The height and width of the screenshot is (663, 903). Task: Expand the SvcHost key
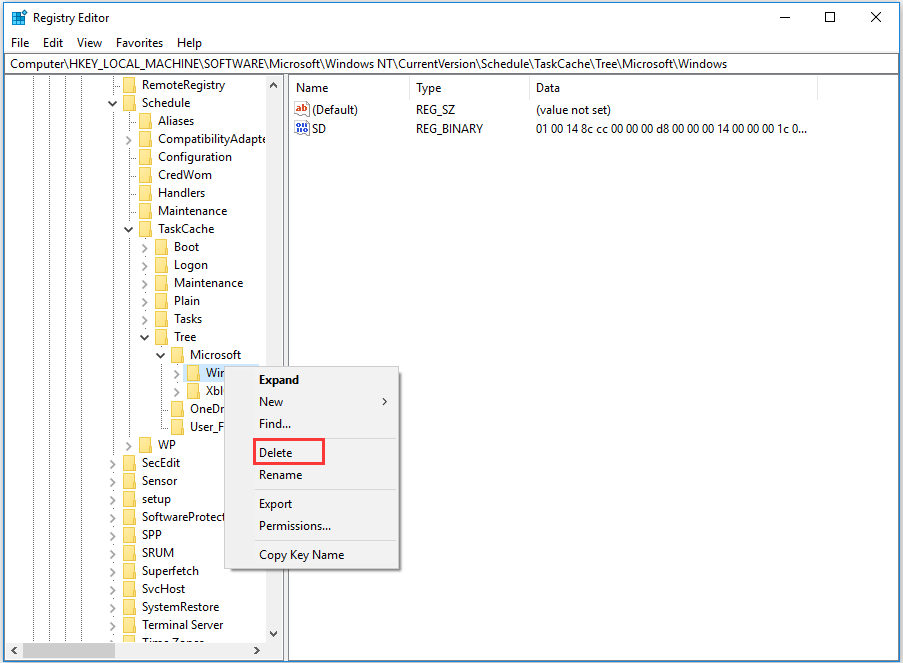[x=113, y=588]
